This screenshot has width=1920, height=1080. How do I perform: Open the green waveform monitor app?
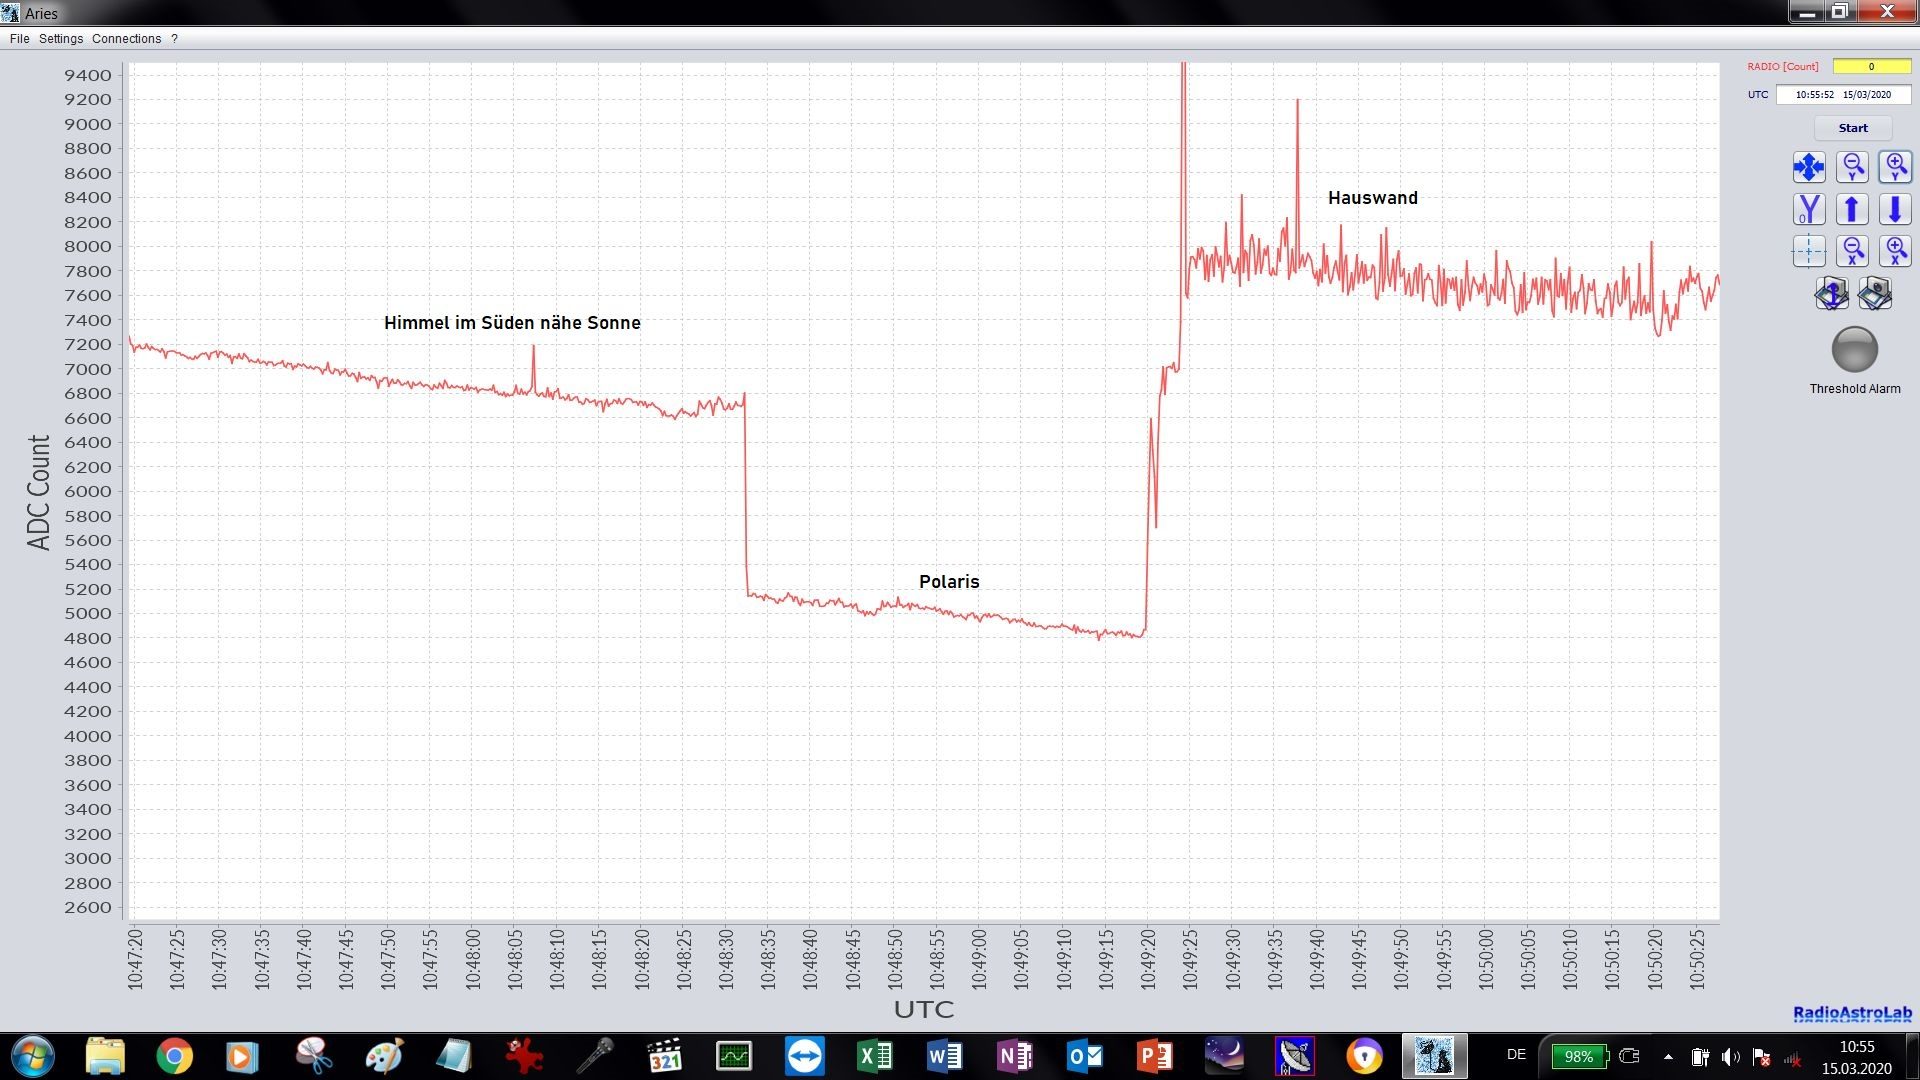click(x=734, y=1056)
